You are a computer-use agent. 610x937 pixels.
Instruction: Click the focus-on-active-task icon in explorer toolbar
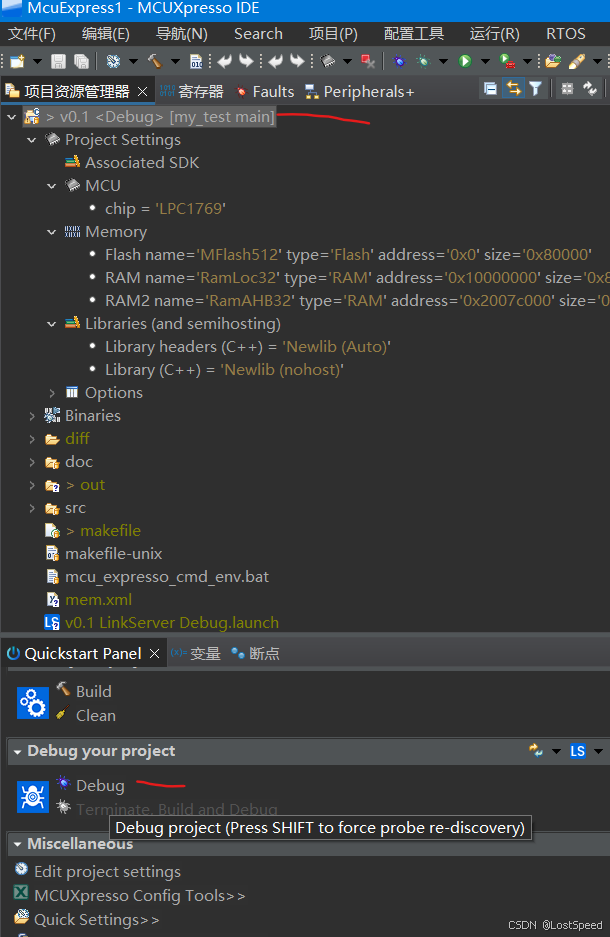[567, 89]
